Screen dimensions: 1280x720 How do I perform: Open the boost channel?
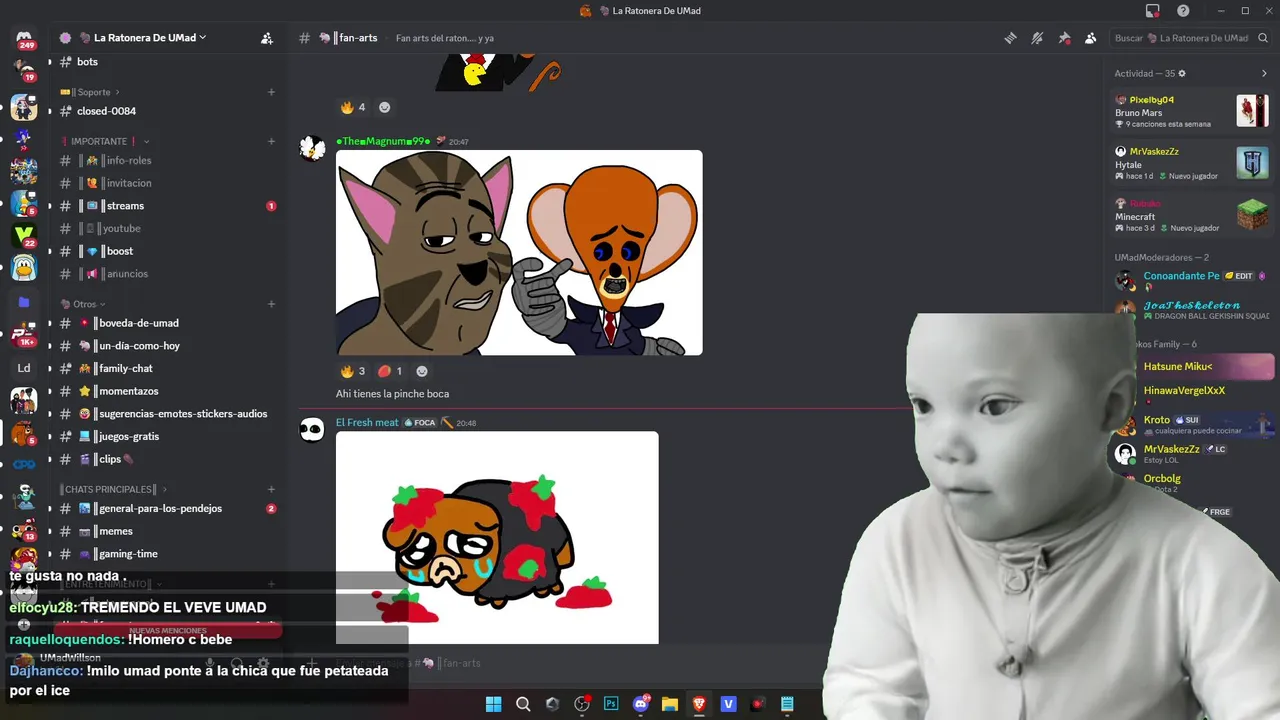coord(168,251)
